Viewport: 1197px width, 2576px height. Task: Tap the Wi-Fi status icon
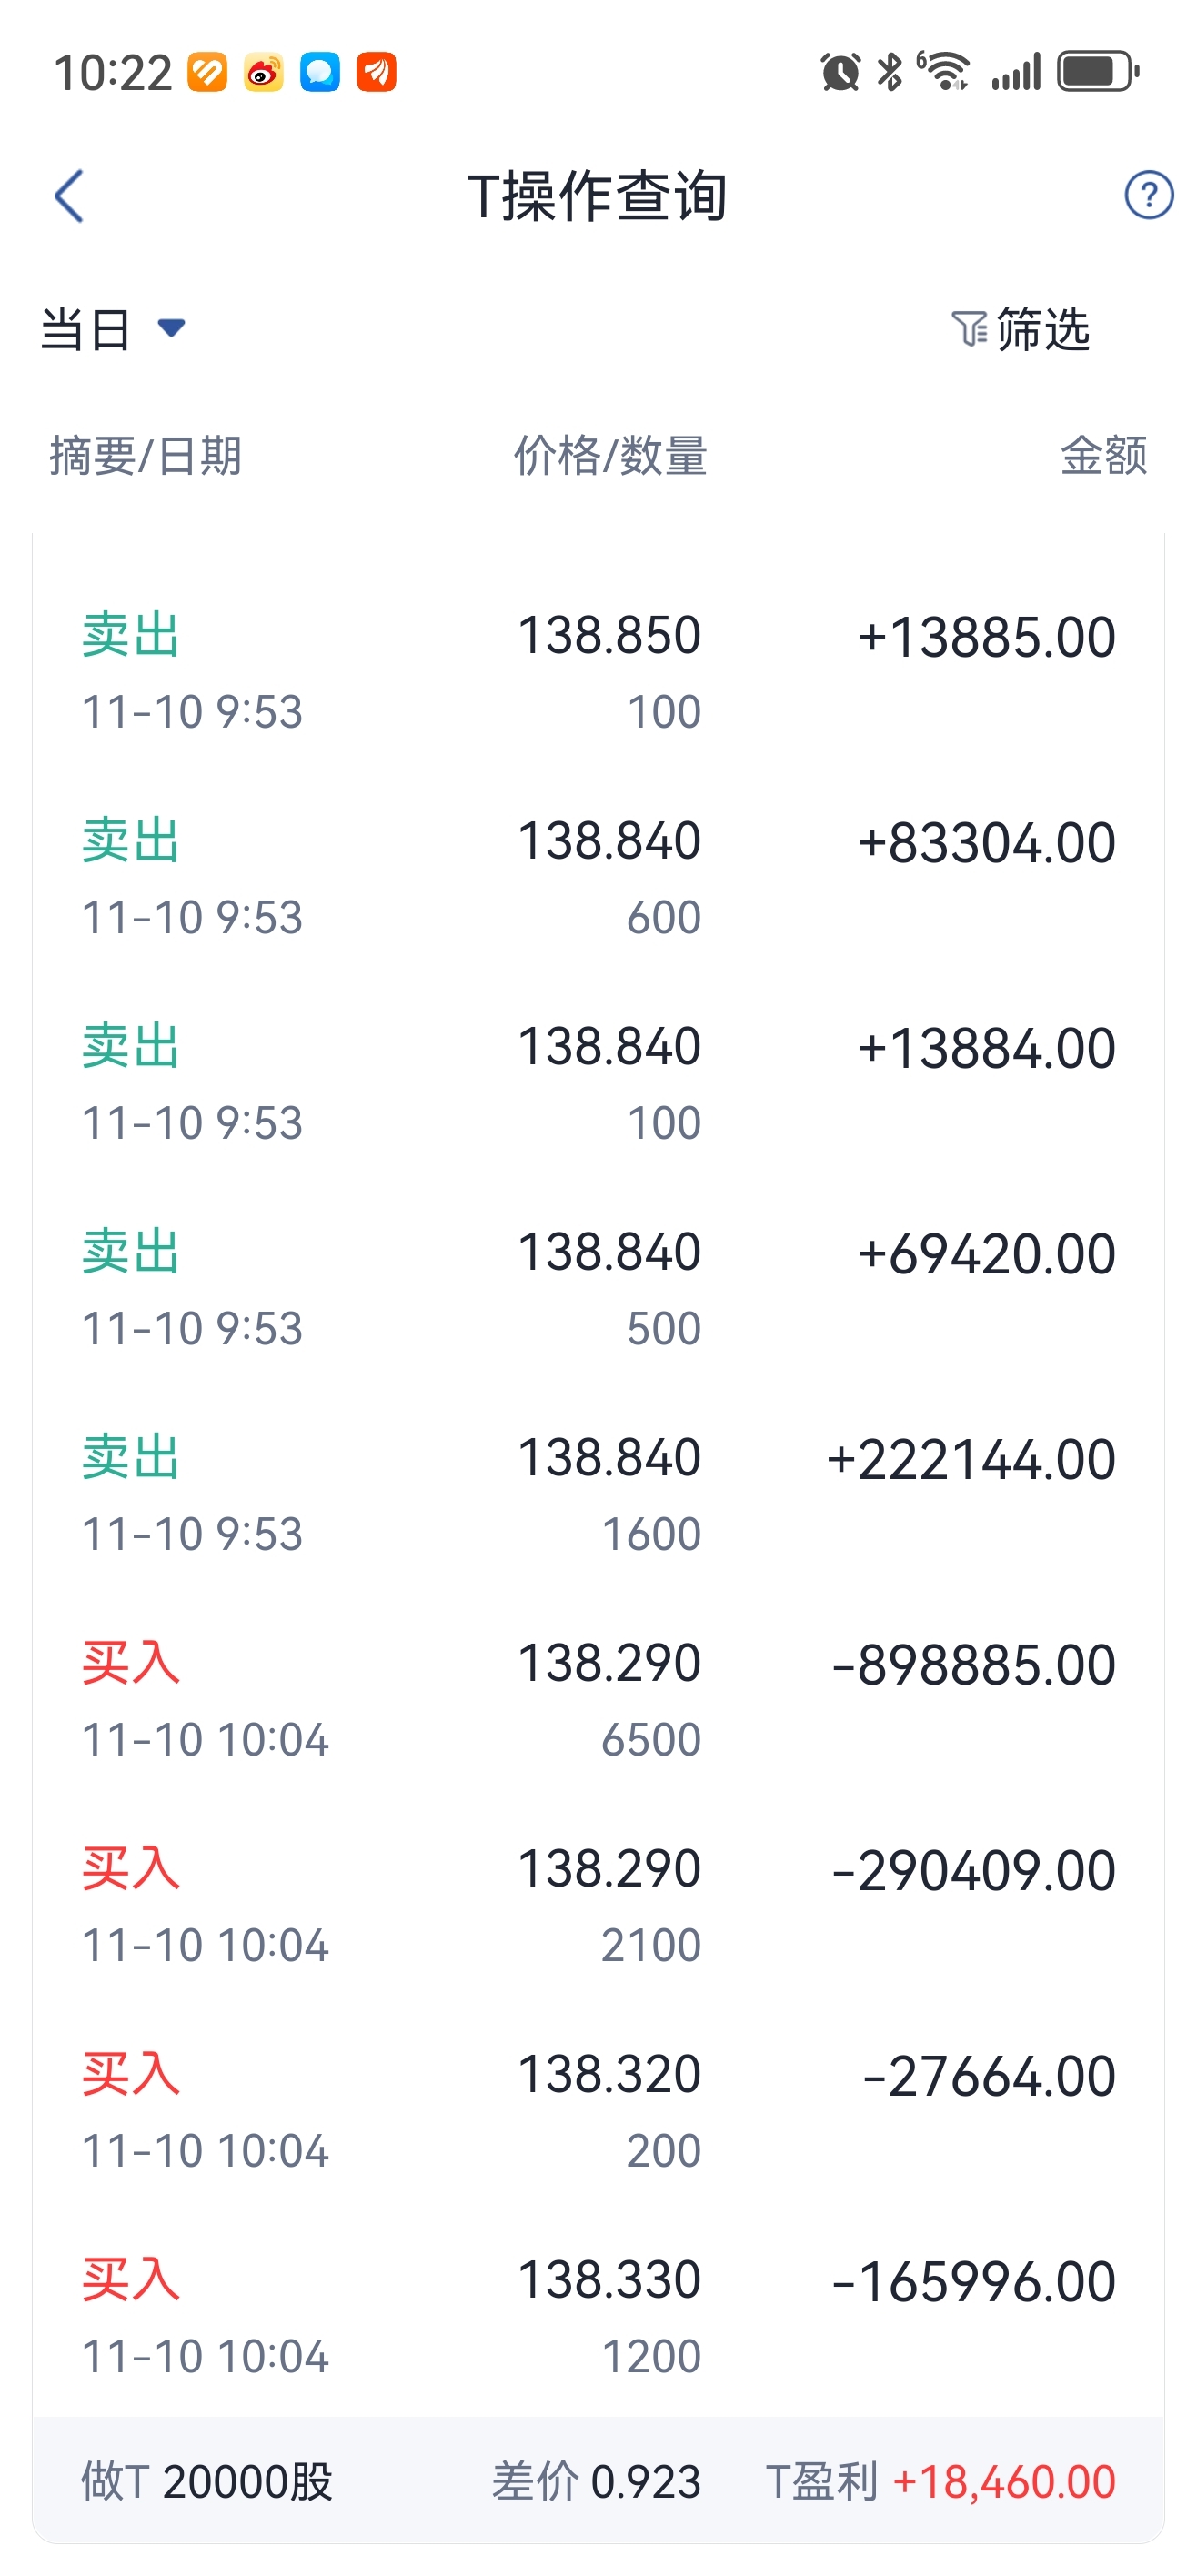944,71
